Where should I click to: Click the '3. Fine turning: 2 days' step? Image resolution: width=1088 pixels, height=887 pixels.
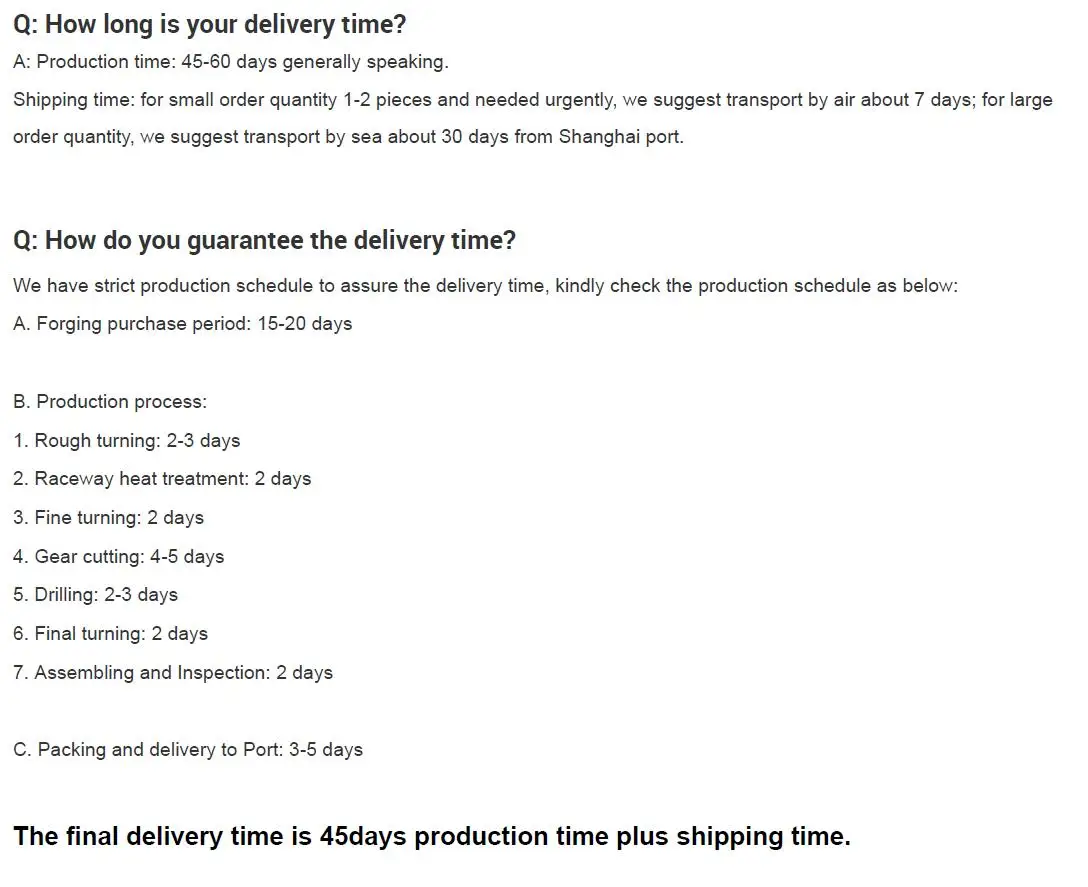108,518
